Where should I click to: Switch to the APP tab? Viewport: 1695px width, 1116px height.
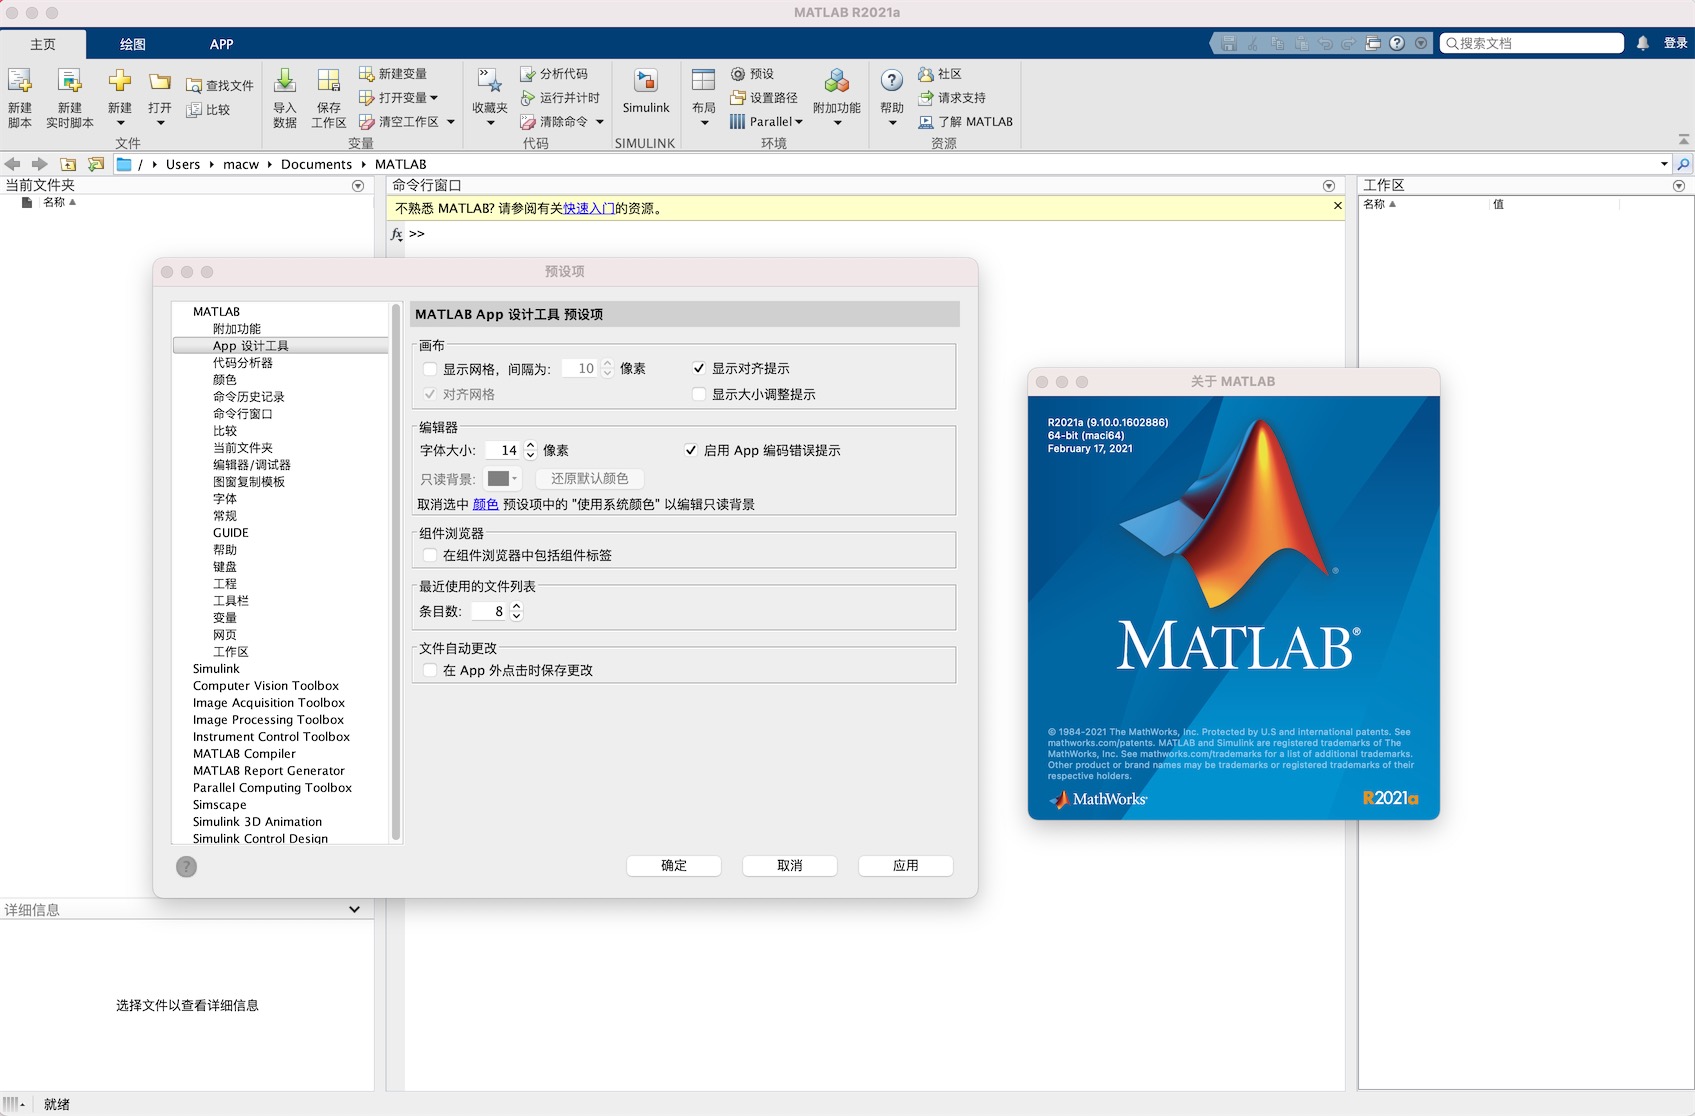(221, 44)
